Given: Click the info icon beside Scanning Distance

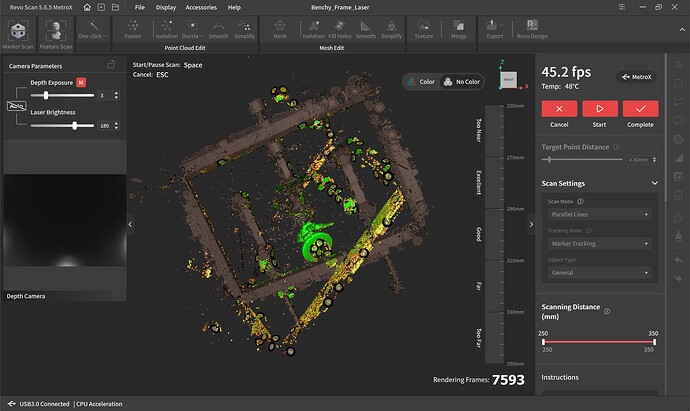Looking at the screenshot, I should pos(607,311).
